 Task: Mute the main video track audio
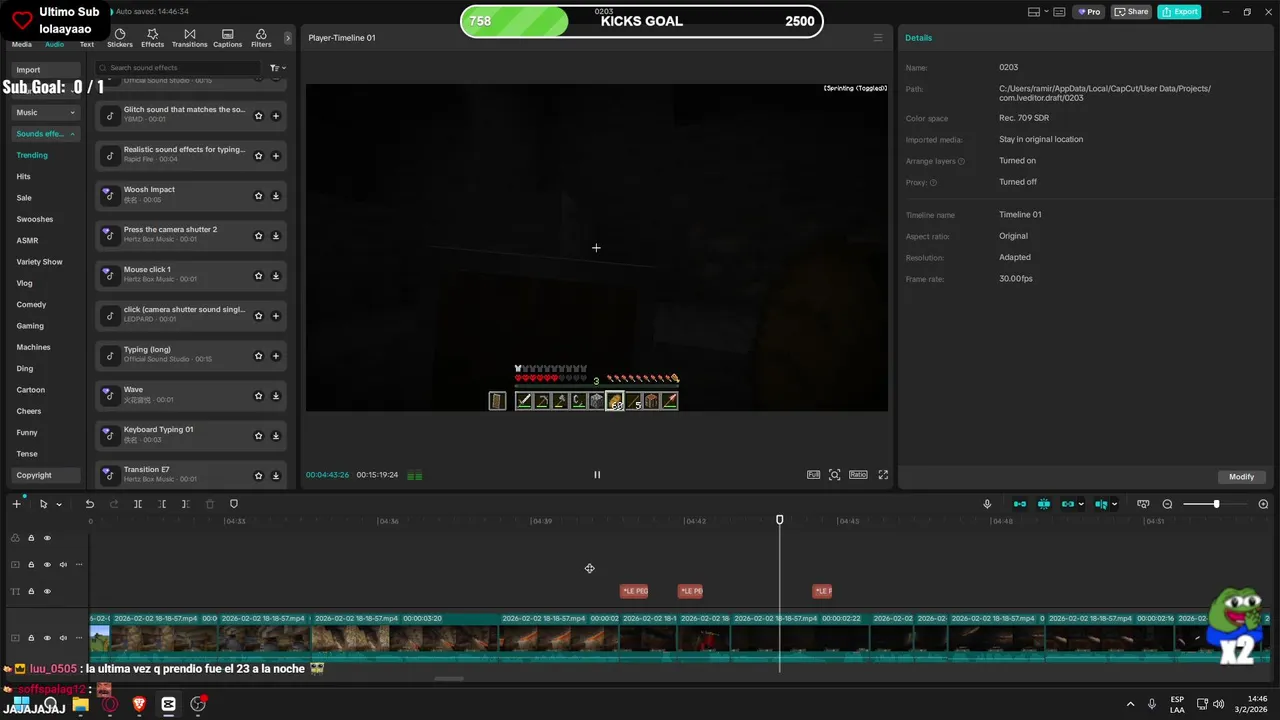(63, 638)
